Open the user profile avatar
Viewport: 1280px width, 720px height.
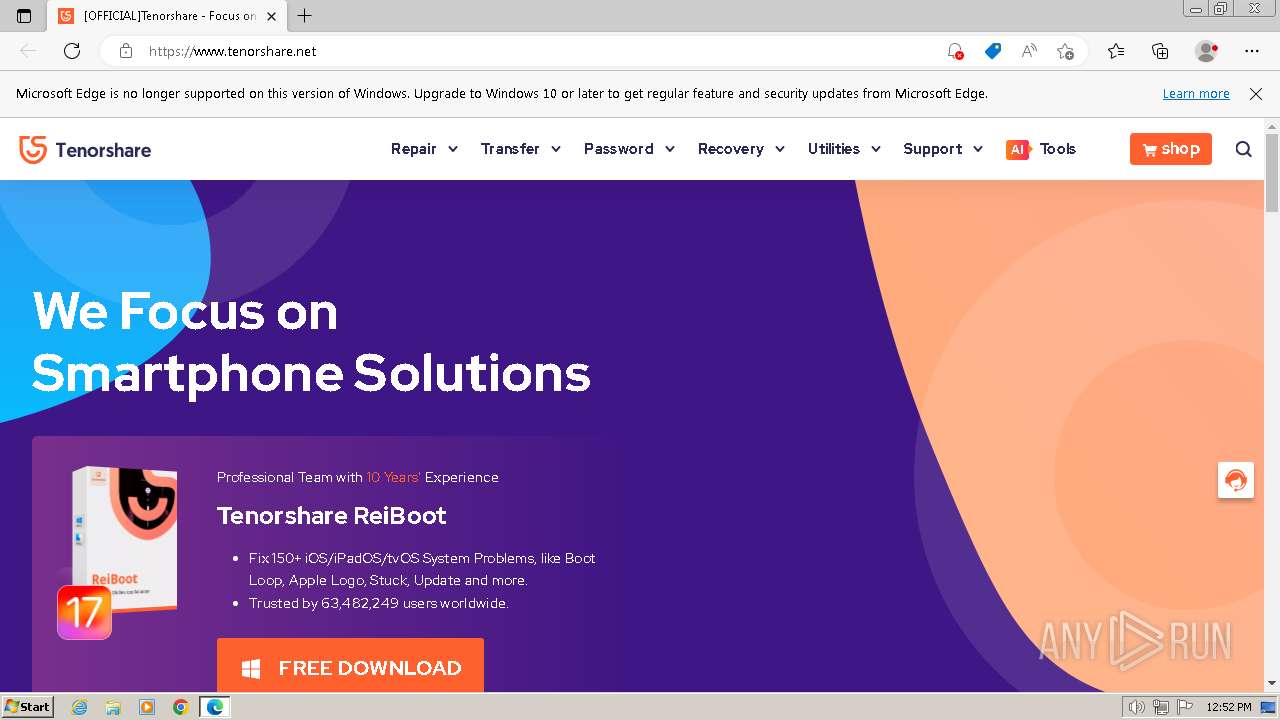click(x=1206, y=51)
